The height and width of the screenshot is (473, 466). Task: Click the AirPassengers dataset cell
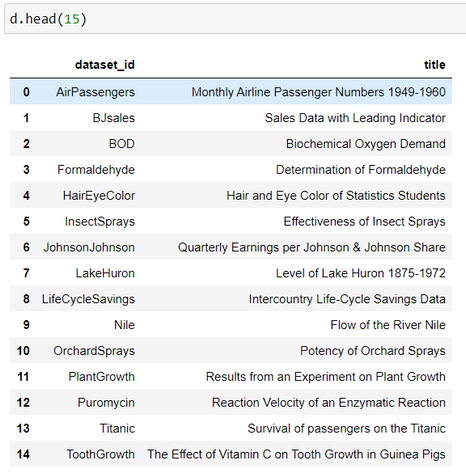click(95, 92)
